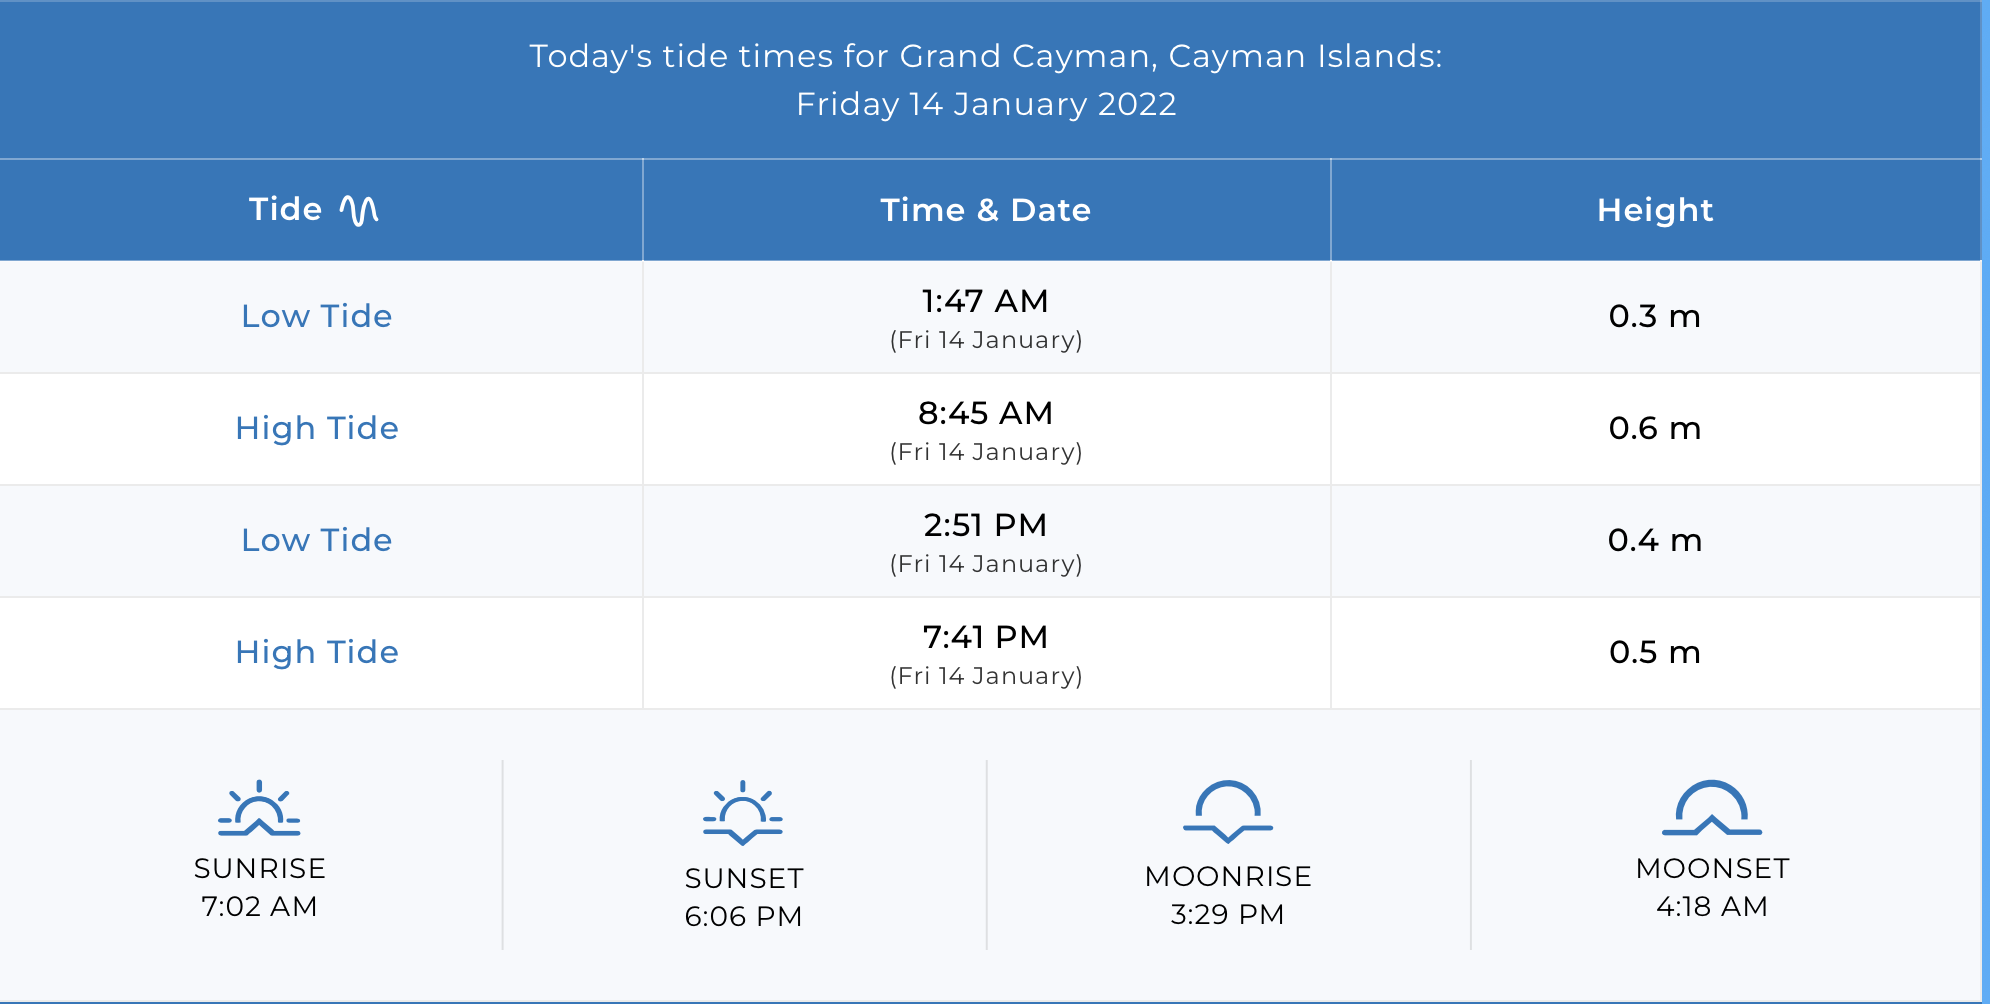The height and width of the screenshot is (1004, 1990).
Task: Click the 0.5 m height cell
Action: (1655, 652)
